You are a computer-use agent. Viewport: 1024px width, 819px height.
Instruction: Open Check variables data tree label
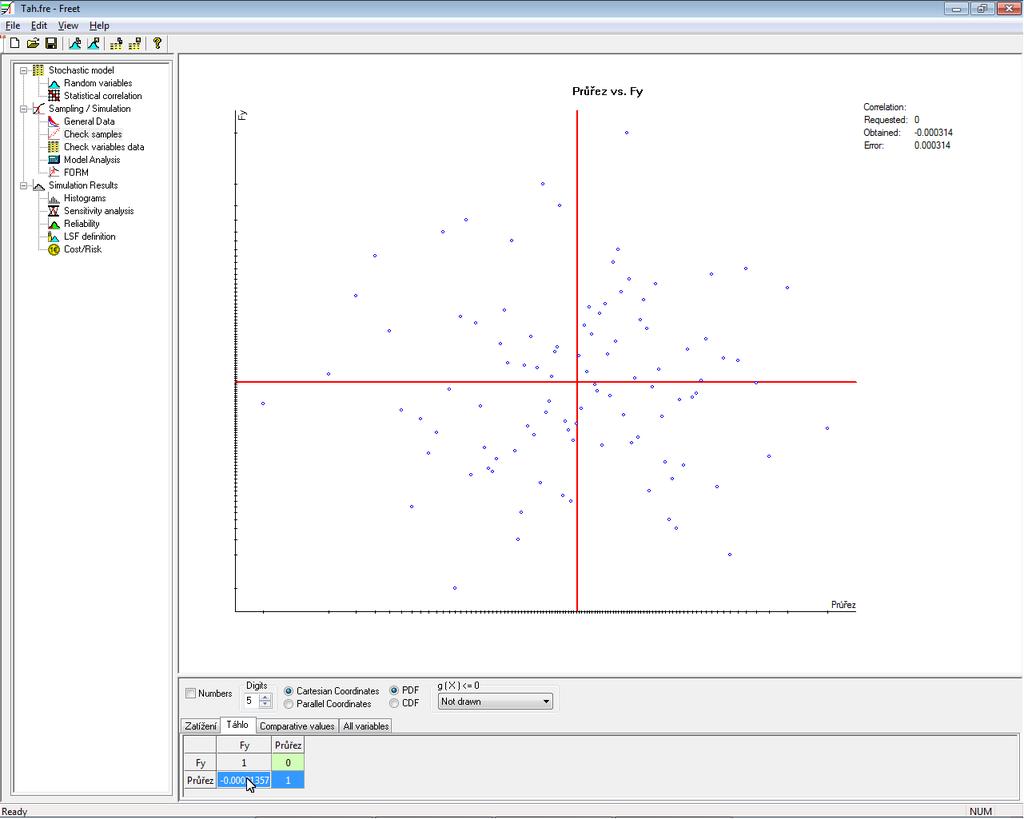104,147
